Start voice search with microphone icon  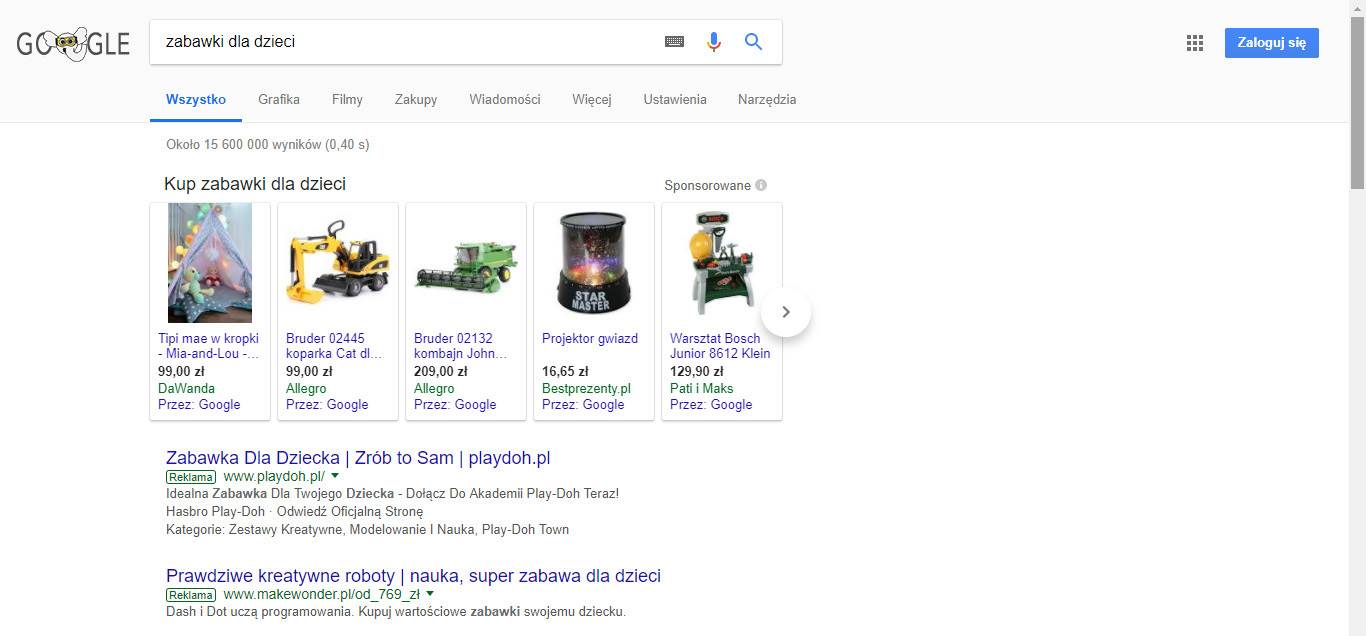[713, 42]
